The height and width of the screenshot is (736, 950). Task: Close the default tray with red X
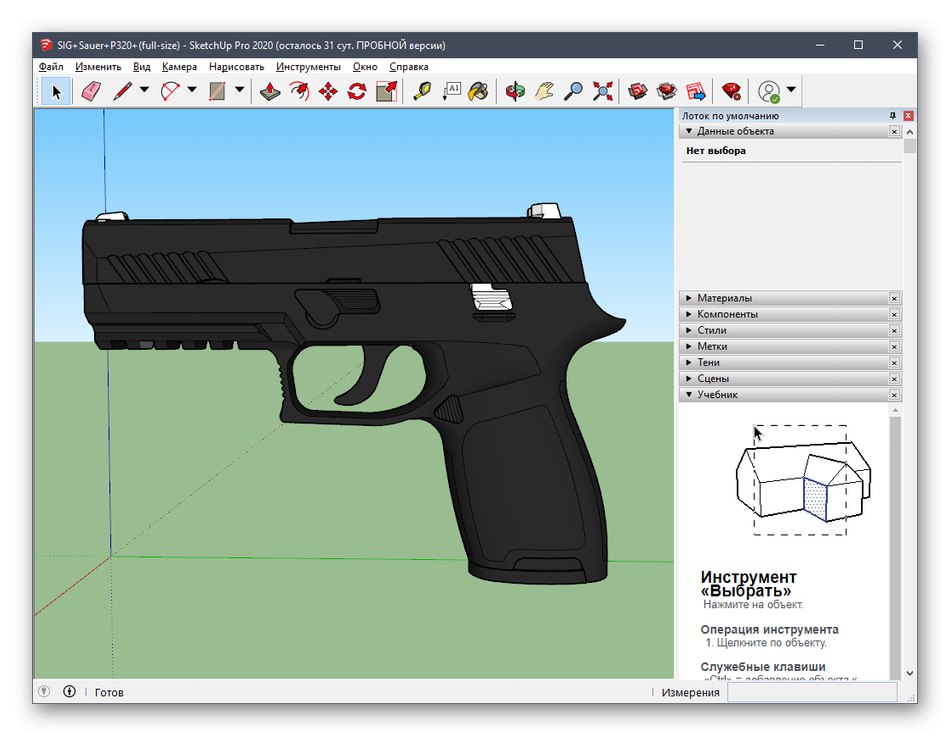(x=908, y=115)
